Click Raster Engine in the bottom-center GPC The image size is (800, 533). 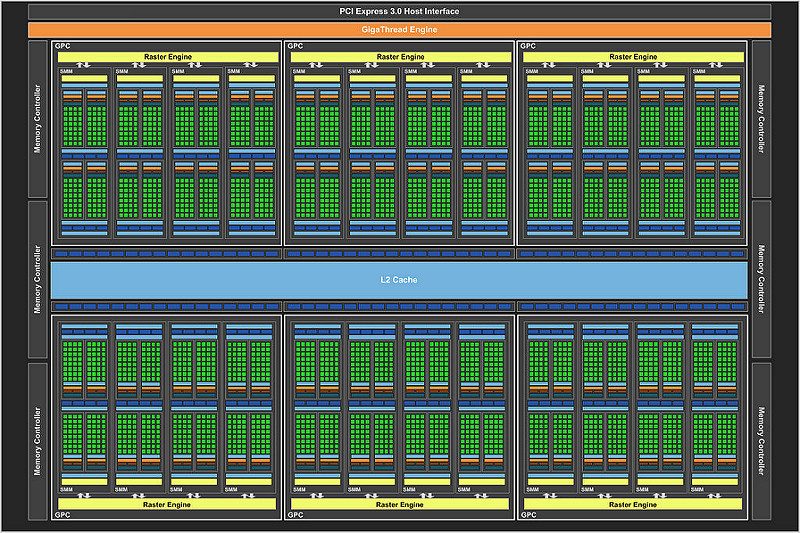pyautogui.click(x=399, y=503)
